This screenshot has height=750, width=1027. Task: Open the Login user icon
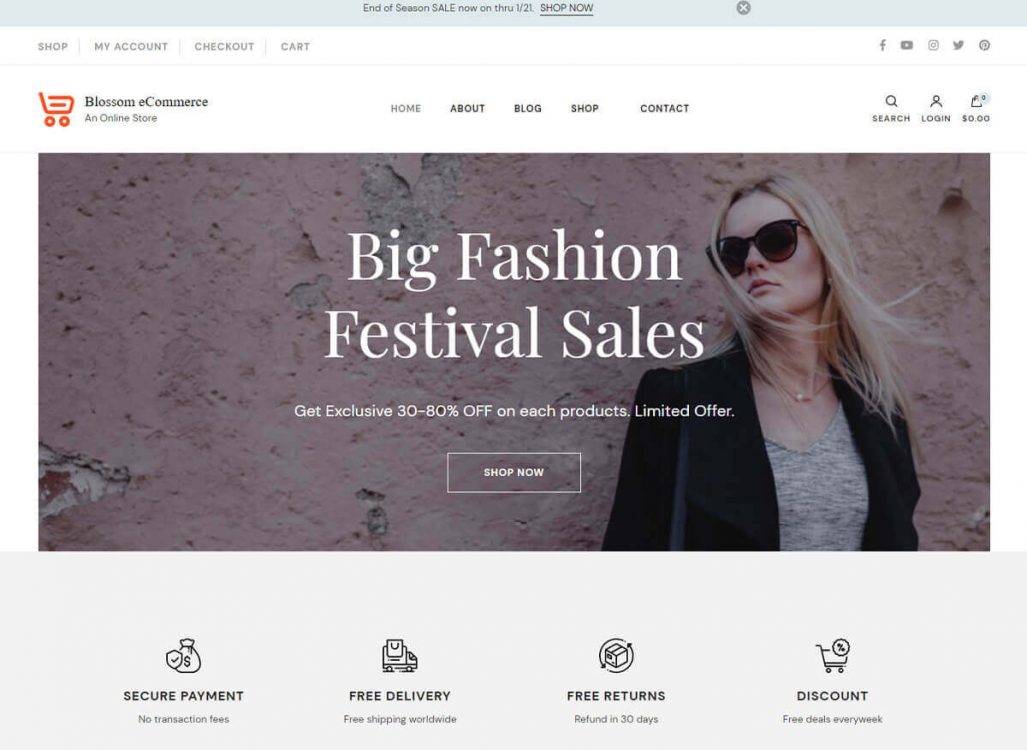936,101
